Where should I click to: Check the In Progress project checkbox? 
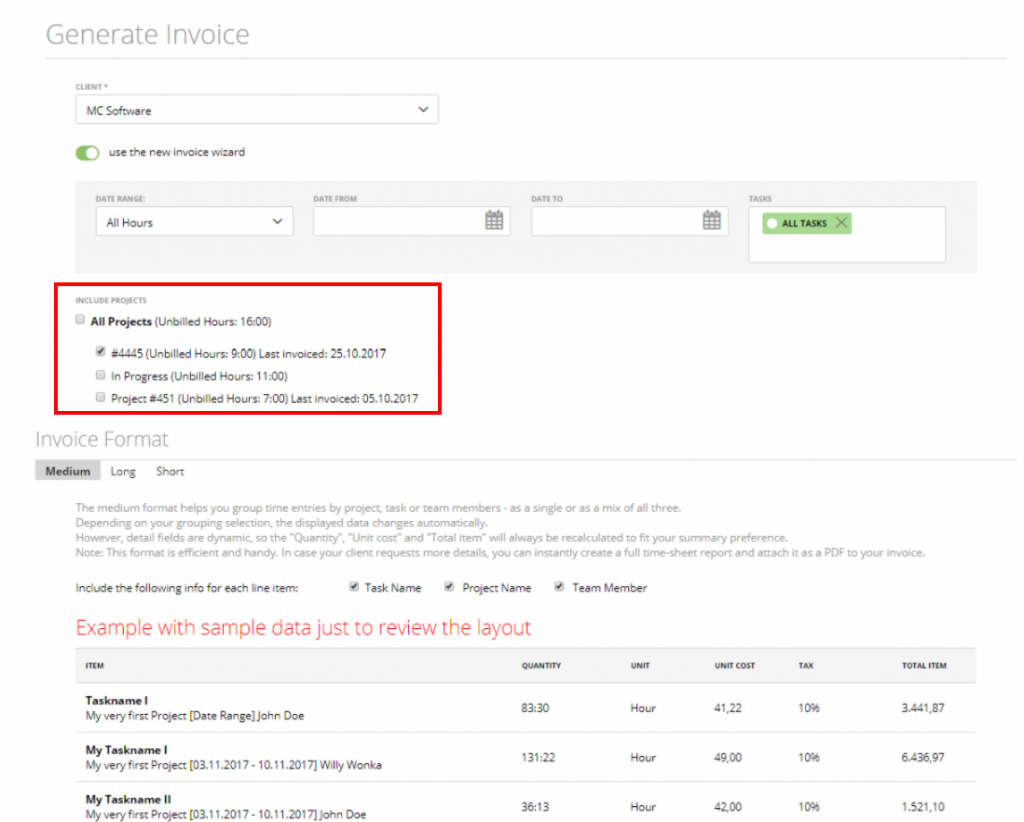(x=100, y=375)
